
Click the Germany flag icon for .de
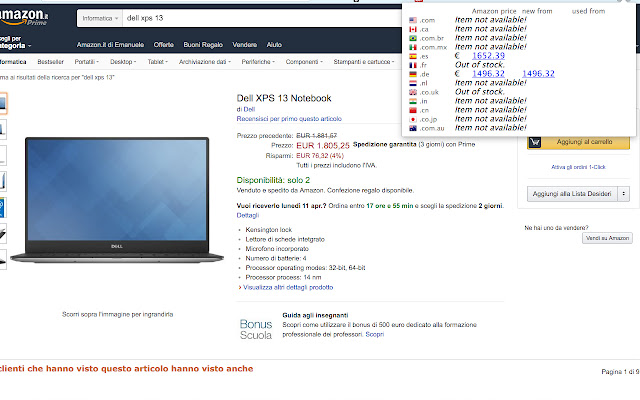click(x=413, y=74)
